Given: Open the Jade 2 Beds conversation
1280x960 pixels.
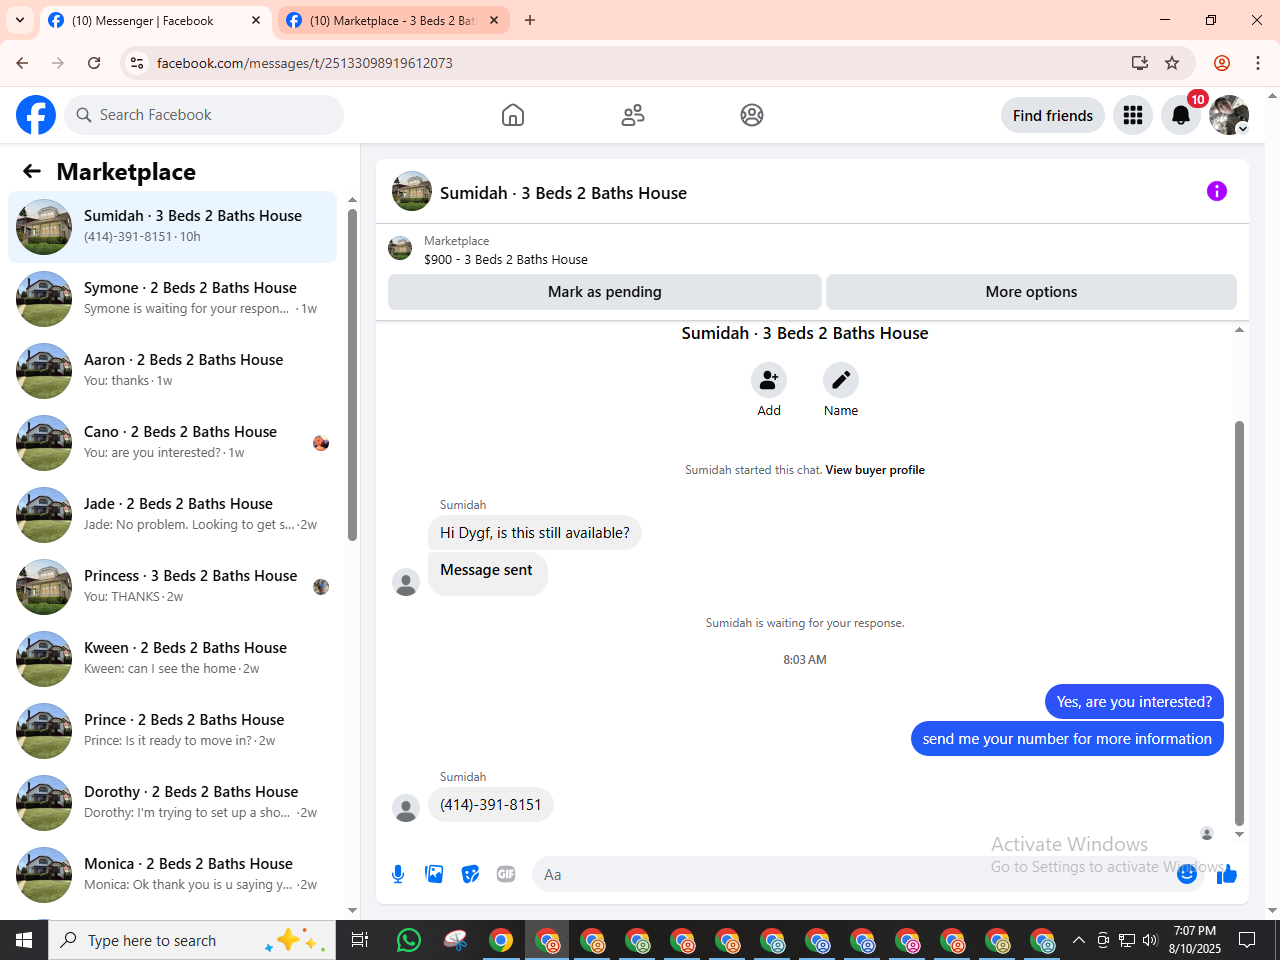Looking at the screenshot, I should (172, 515).
